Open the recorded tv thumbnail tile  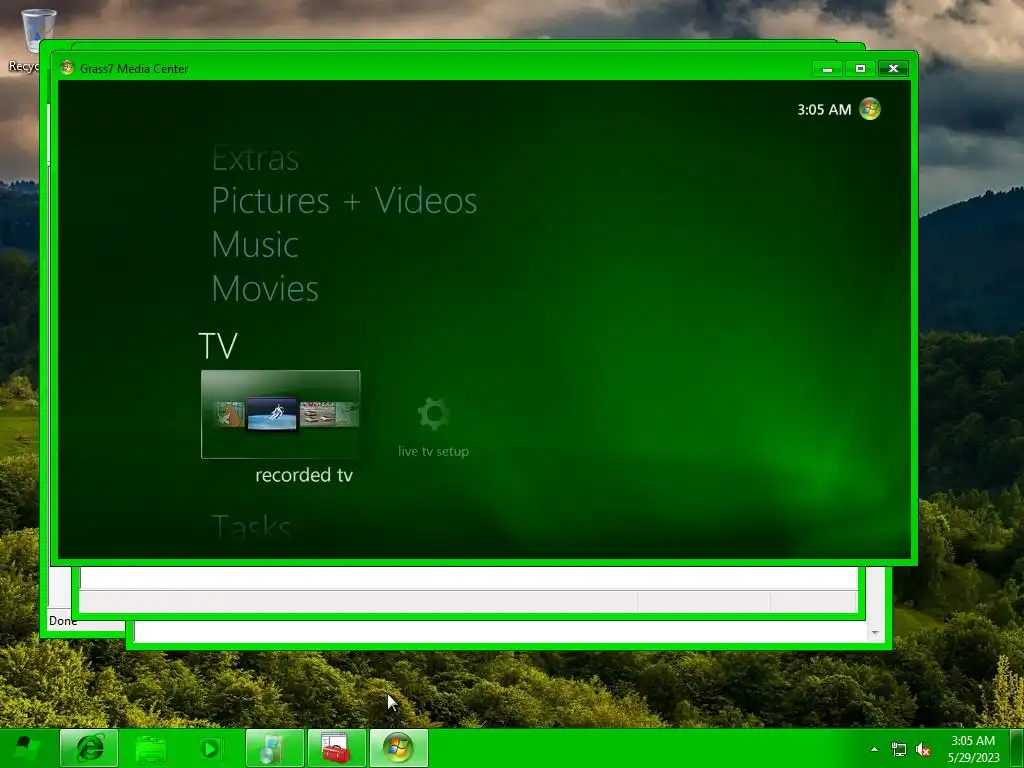[x=281, y=414]
